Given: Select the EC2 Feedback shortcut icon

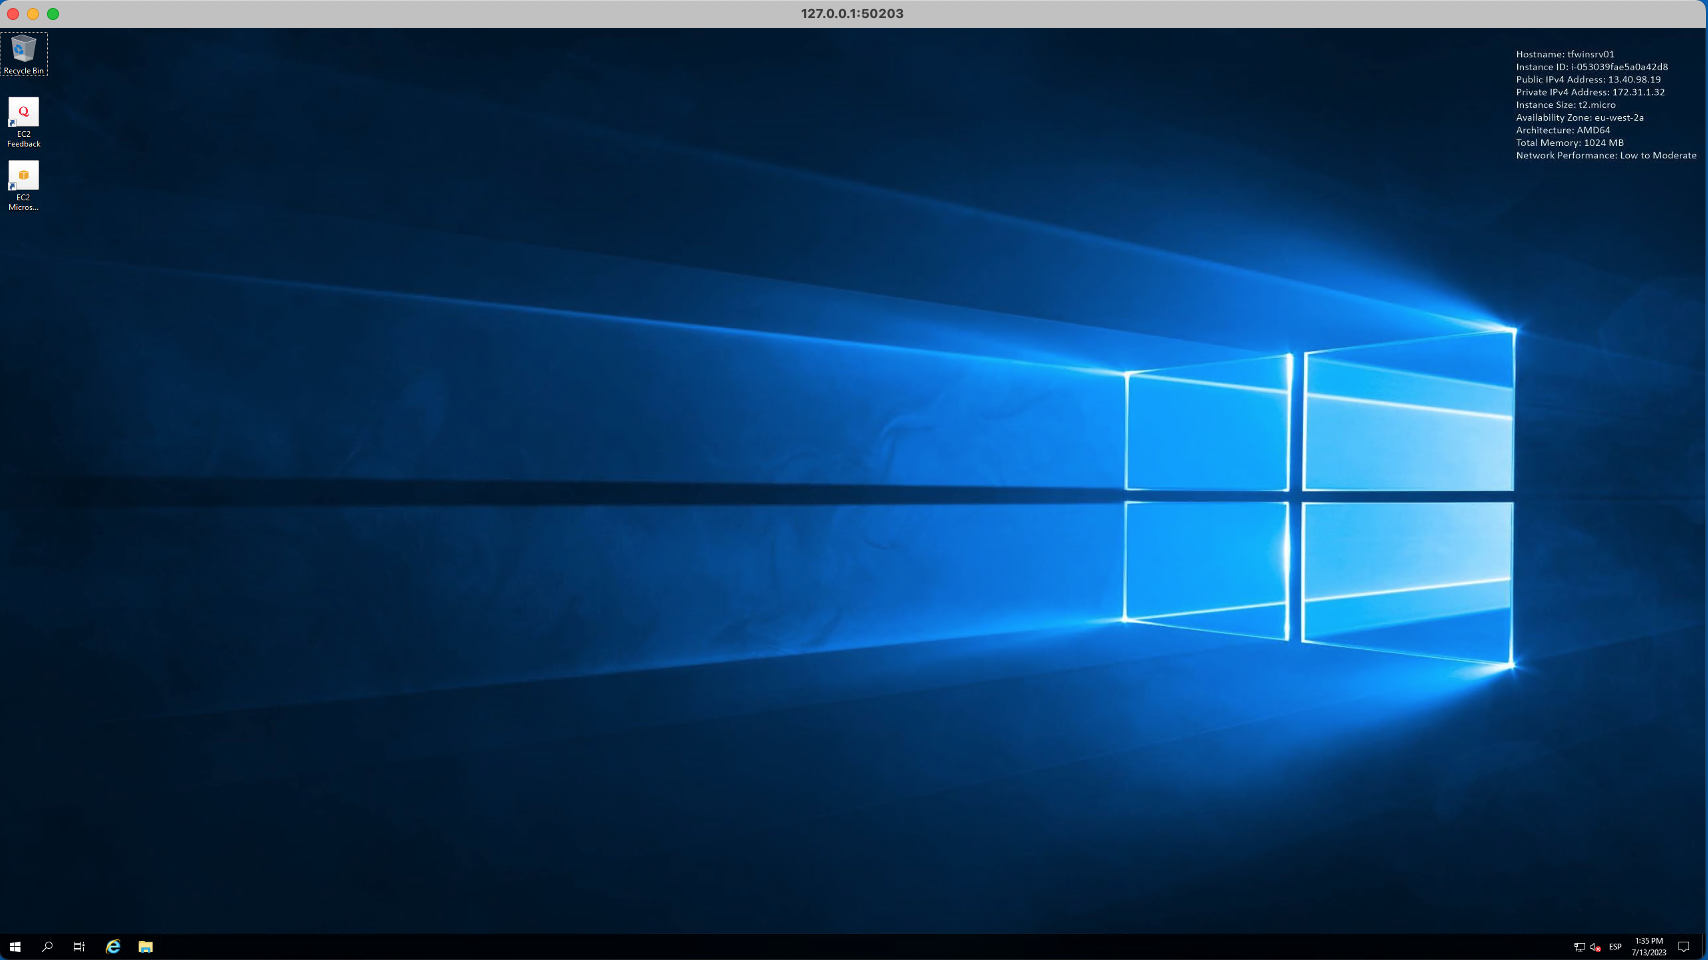Looking at the screenshot, I should click(x=24, y=123).
